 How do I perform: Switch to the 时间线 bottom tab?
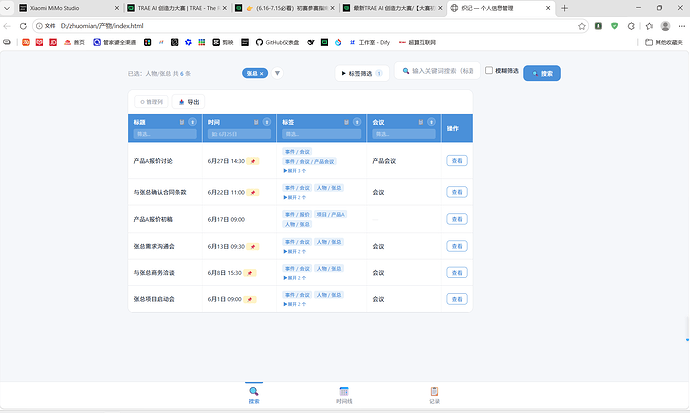[x=344, y=395]
